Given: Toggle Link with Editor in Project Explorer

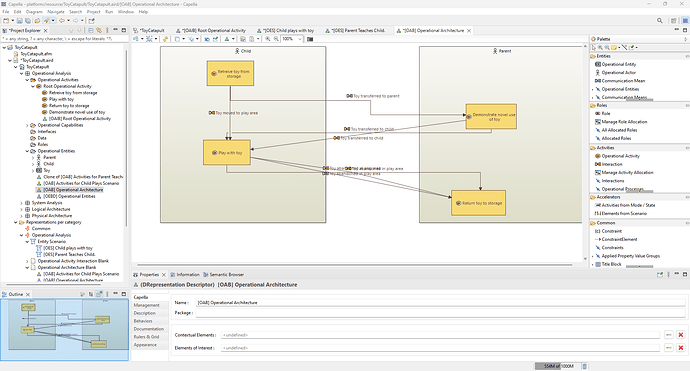Looking at the screenshot, I should 99,30.
